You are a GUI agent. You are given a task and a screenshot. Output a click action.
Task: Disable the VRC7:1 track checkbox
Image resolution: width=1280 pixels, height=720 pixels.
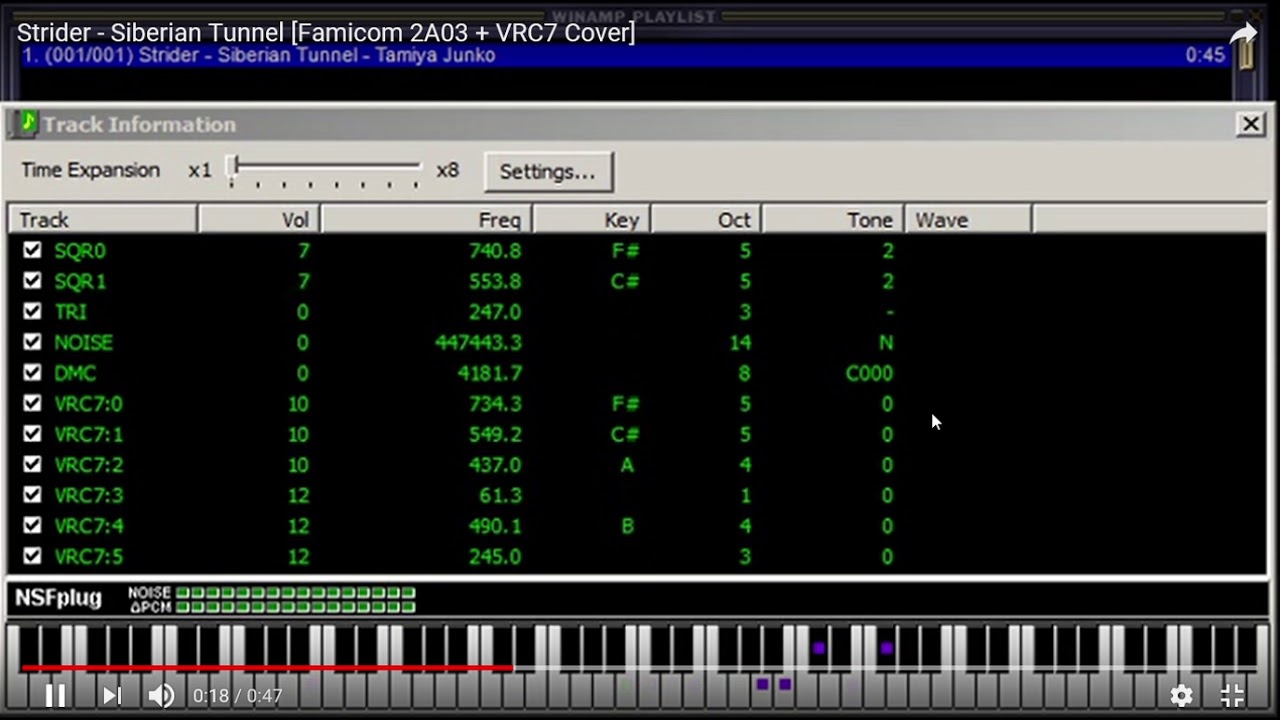32,434
